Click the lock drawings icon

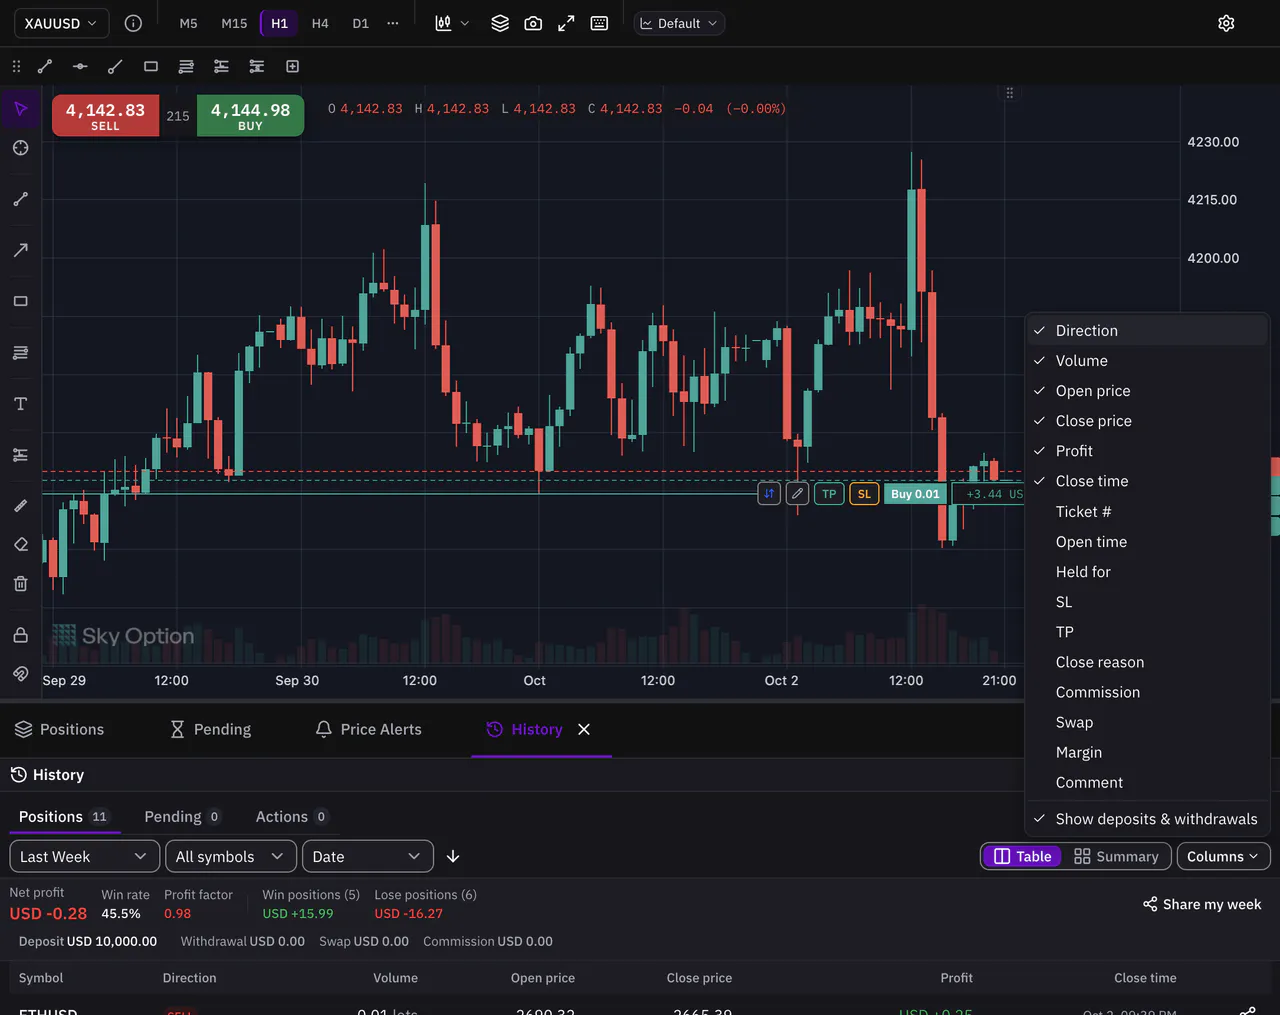[20, 635]
